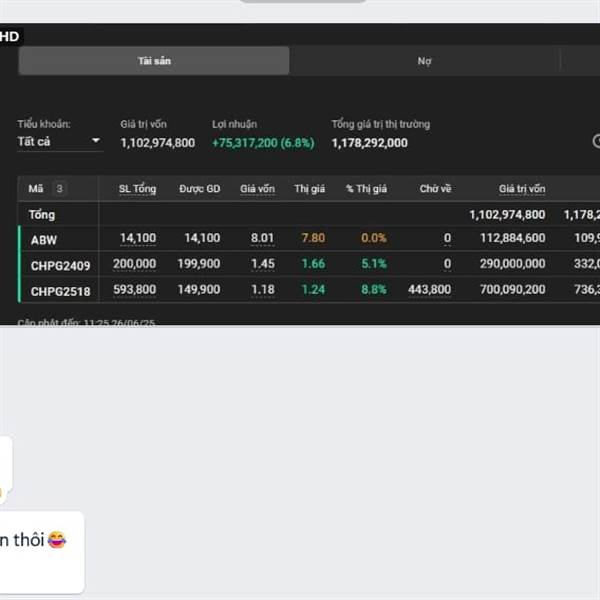The width and height of the screenshot is (600, 600).
Task: Open the shared portfolio image in chat
Action: point(300,174)
